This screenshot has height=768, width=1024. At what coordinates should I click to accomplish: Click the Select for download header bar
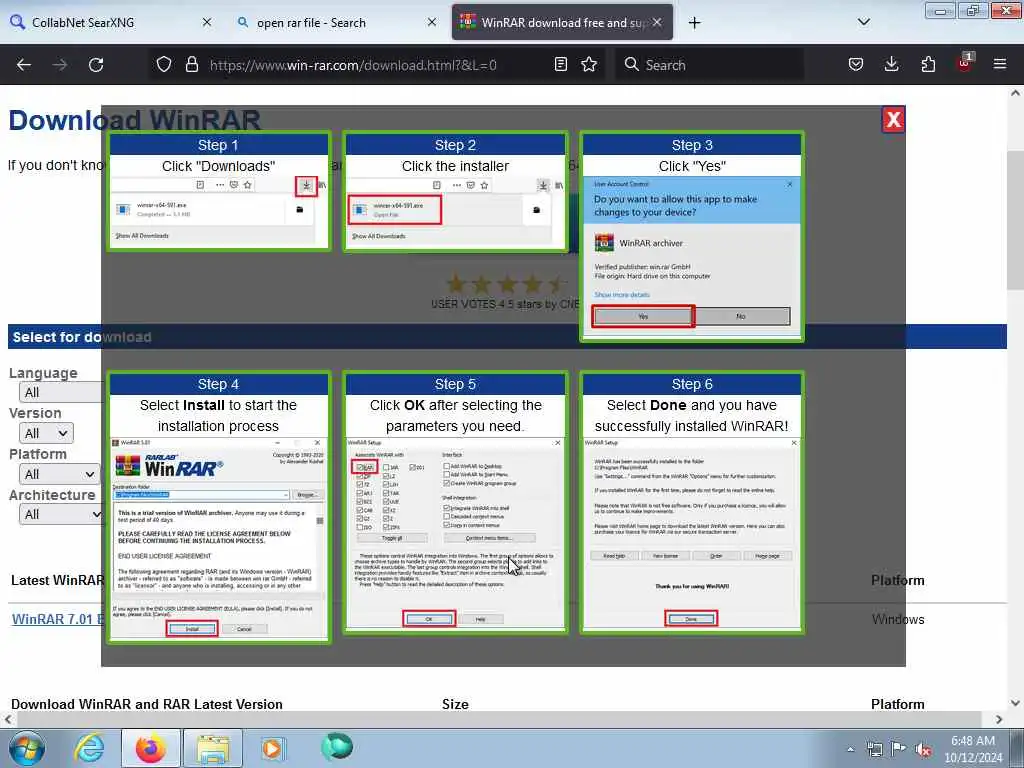[507, 336]
